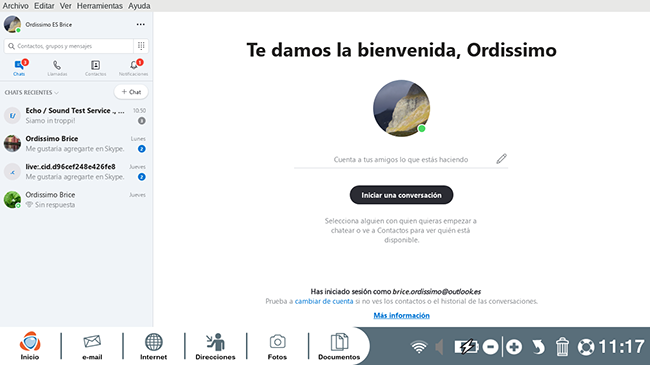The image size is (650, 365).
Task: Open the three-dot more options menu
Action: pyautogui.click(x=141, y=24)
